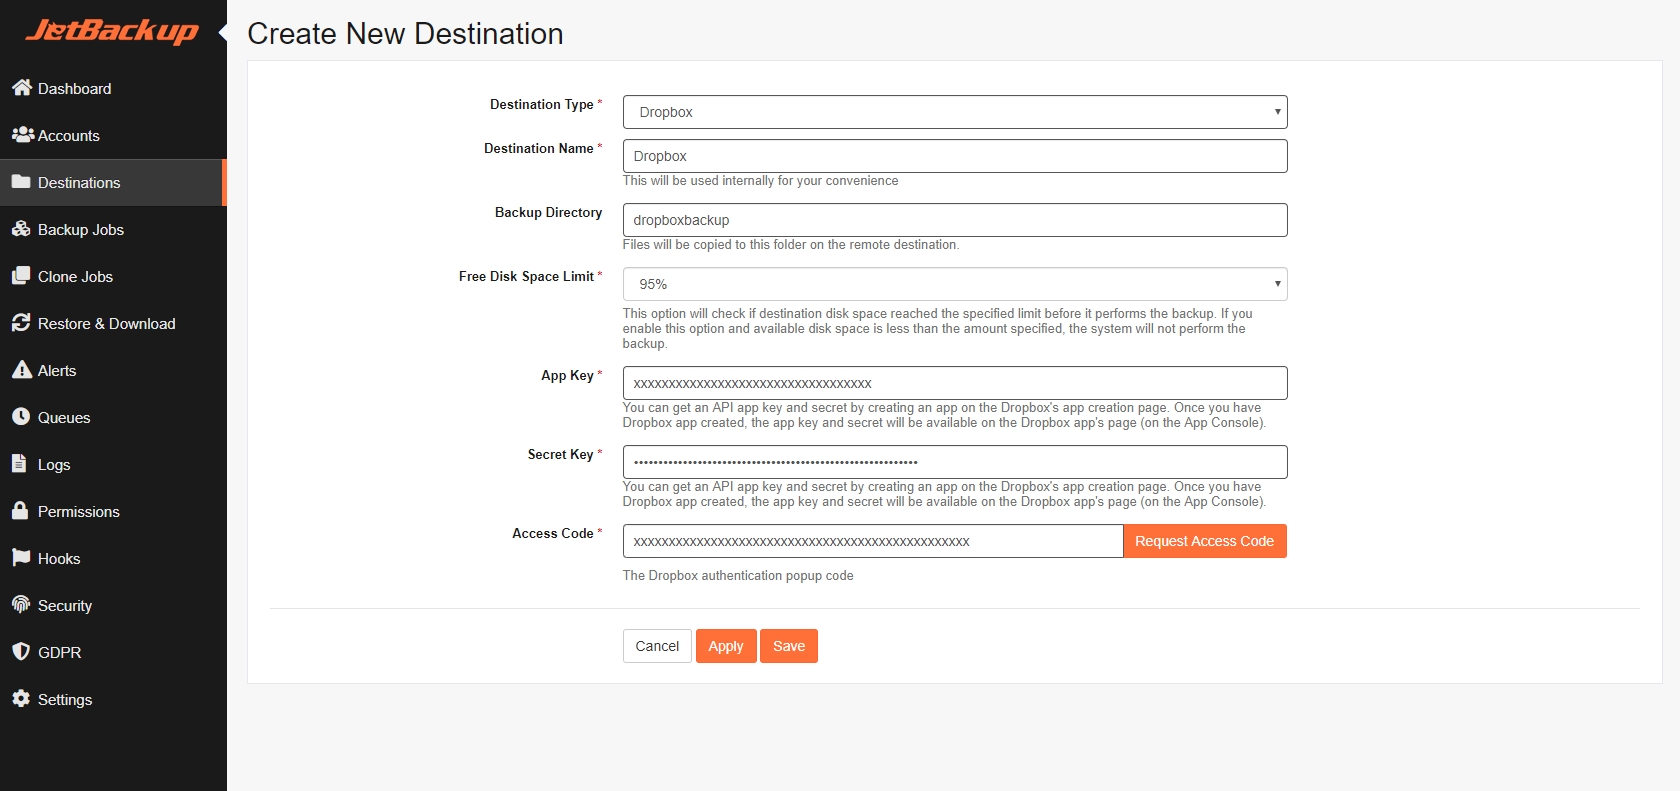The height and width of the screenshot is (791, 1680).
Task: Click the GDPR shield icon
Action: click(21, 652)
